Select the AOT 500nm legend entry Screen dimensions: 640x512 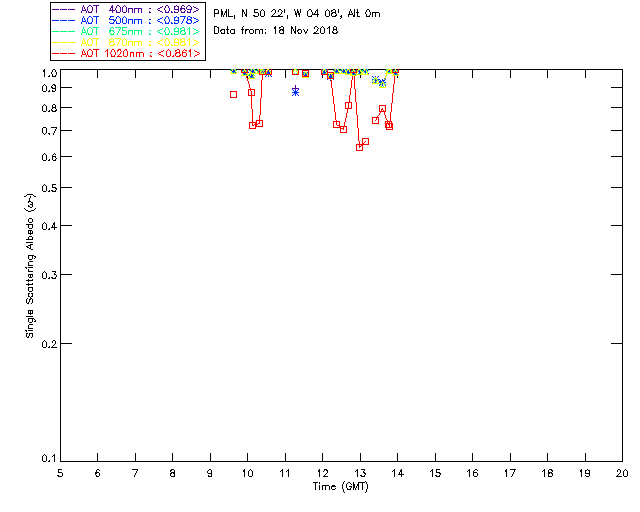[x=126, y=20]
